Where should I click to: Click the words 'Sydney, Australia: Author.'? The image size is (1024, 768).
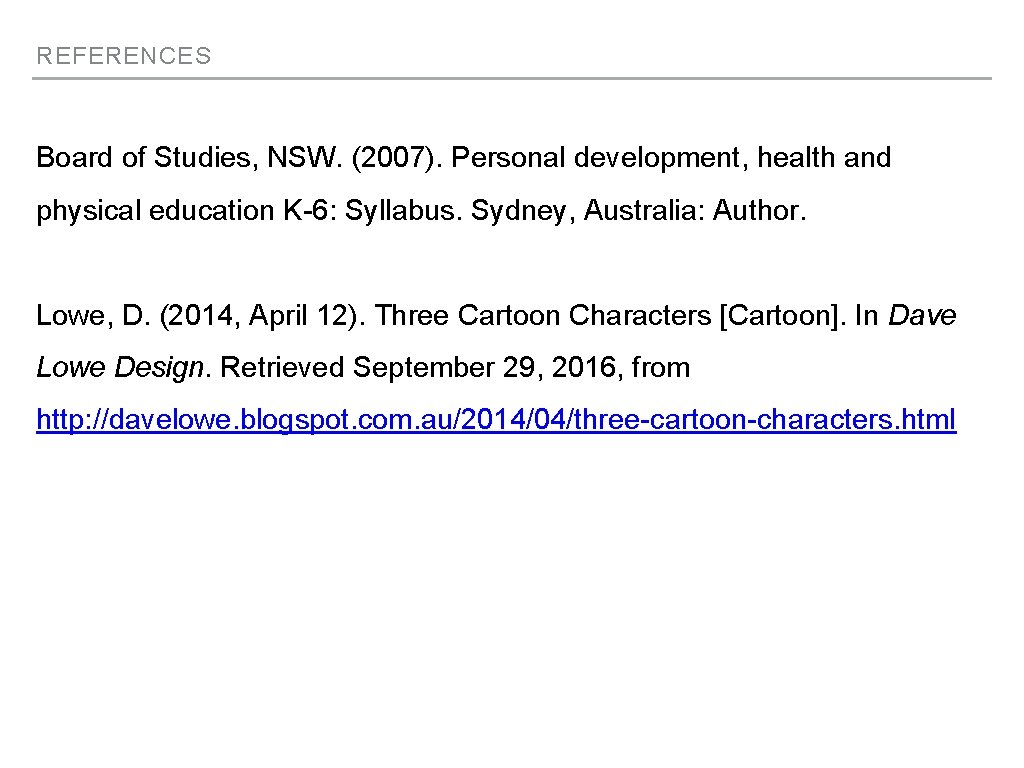(638, 211)
